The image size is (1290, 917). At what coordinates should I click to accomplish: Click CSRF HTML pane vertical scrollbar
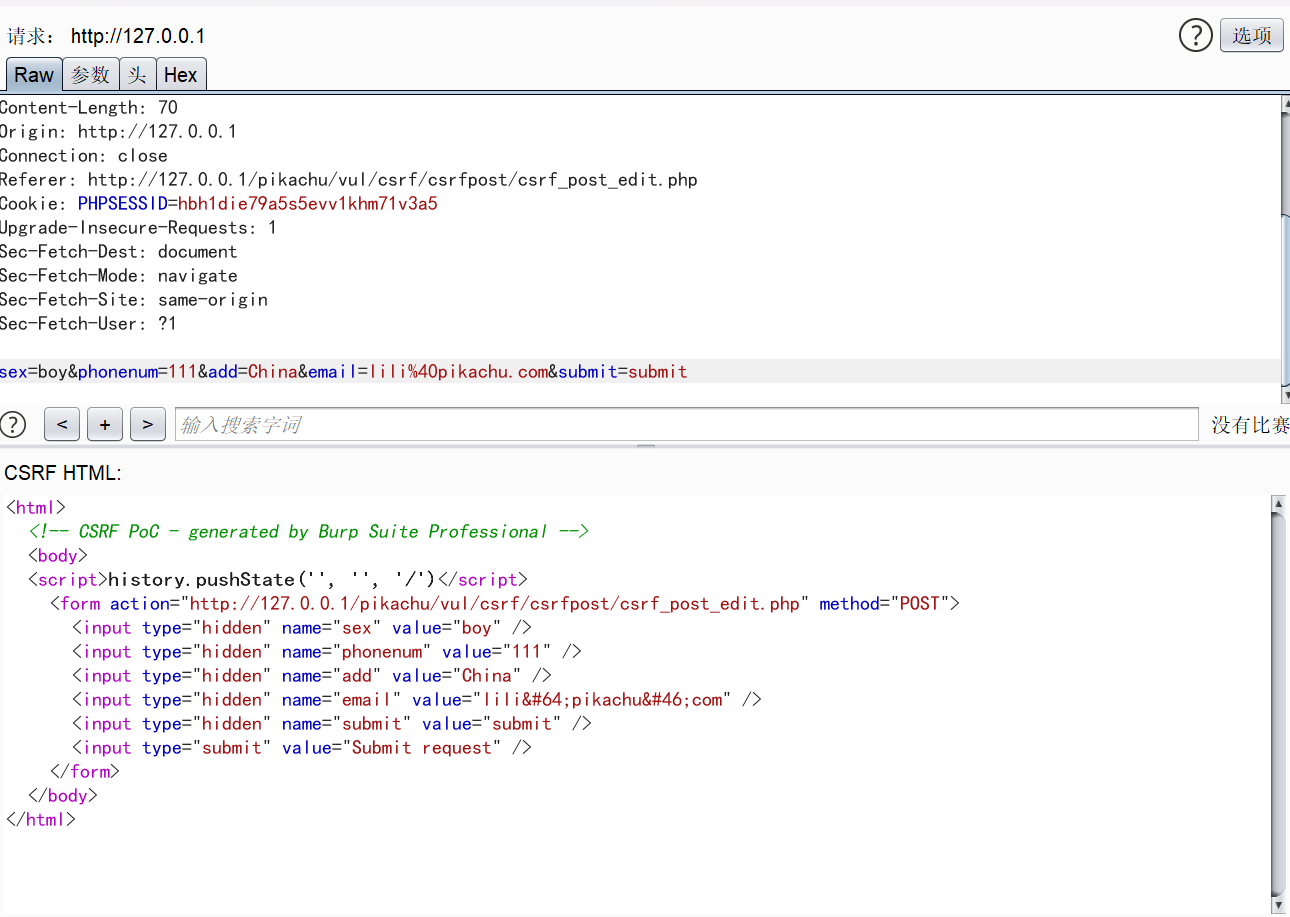(x=1278, y=703)
